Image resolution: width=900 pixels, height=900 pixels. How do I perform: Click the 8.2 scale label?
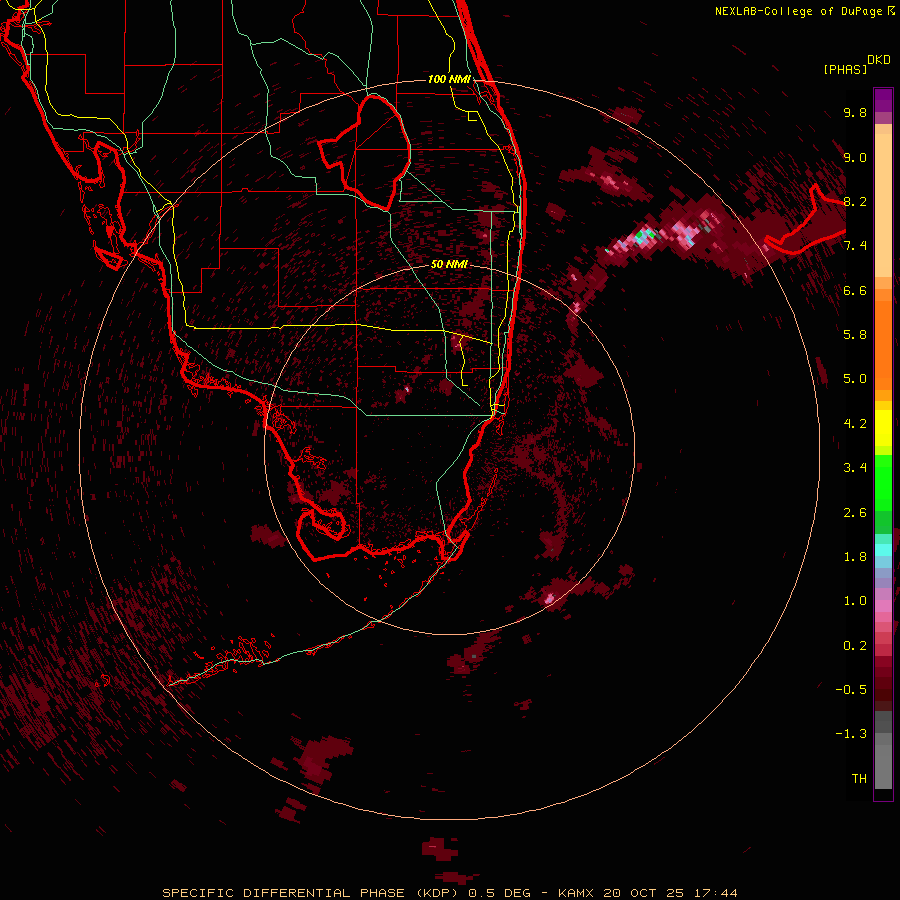[855, 201]
